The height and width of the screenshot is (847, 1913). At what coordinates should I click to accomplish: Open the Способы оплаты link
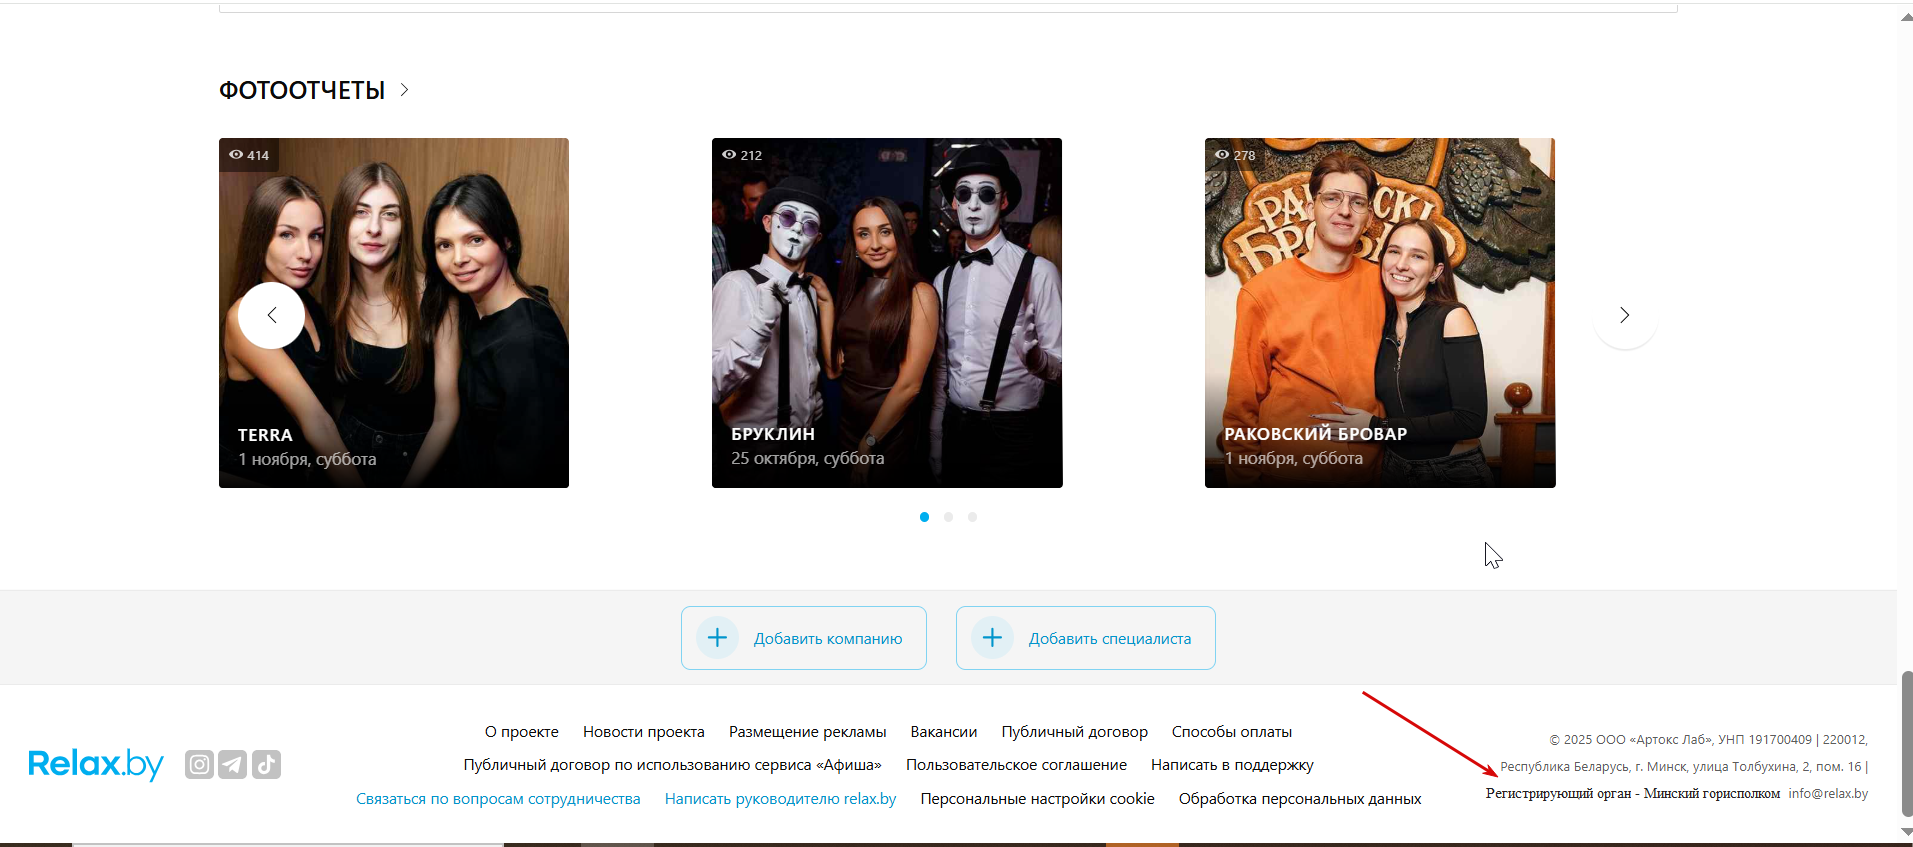[1232, 732]
